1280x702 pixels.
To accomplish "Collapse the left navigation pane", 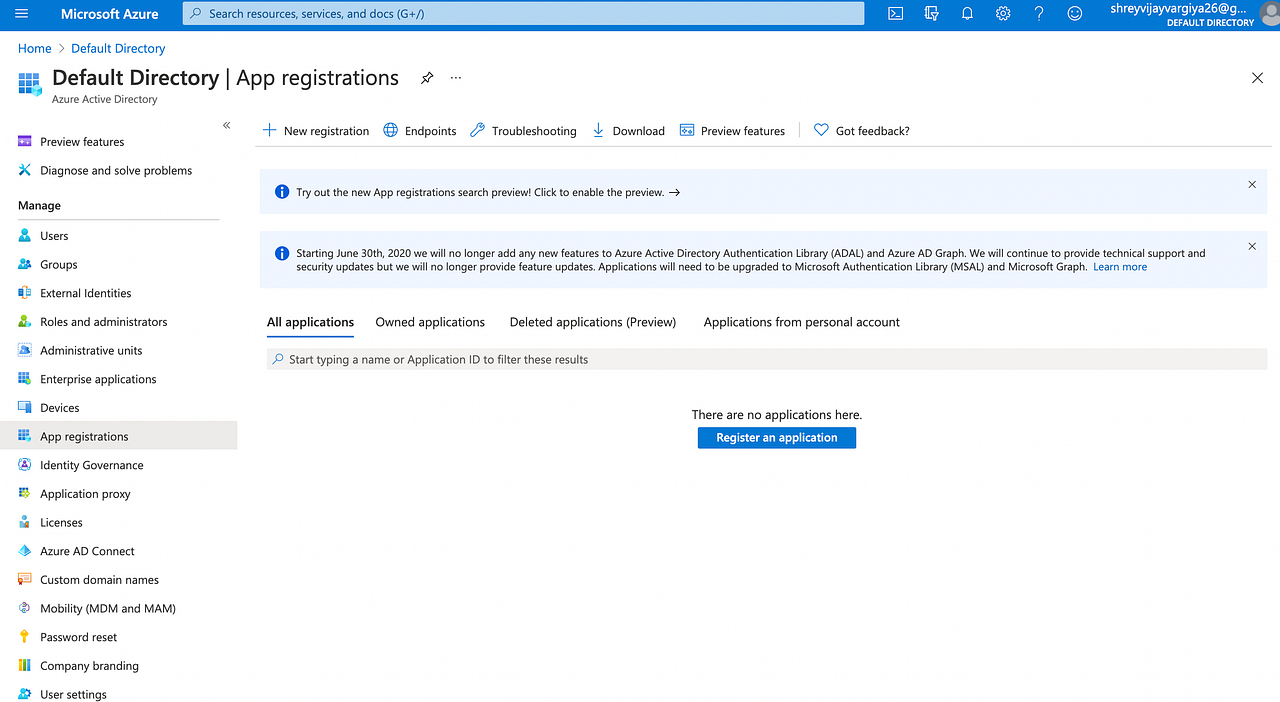I will coord(226,124).
